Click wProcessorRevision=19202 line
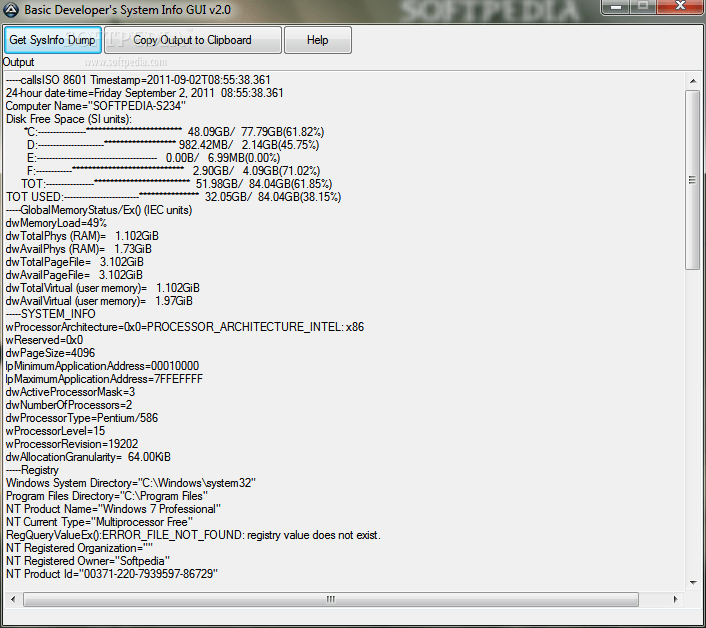The width and height of the screenshot is (706, 628). click(x=72, y=444)
